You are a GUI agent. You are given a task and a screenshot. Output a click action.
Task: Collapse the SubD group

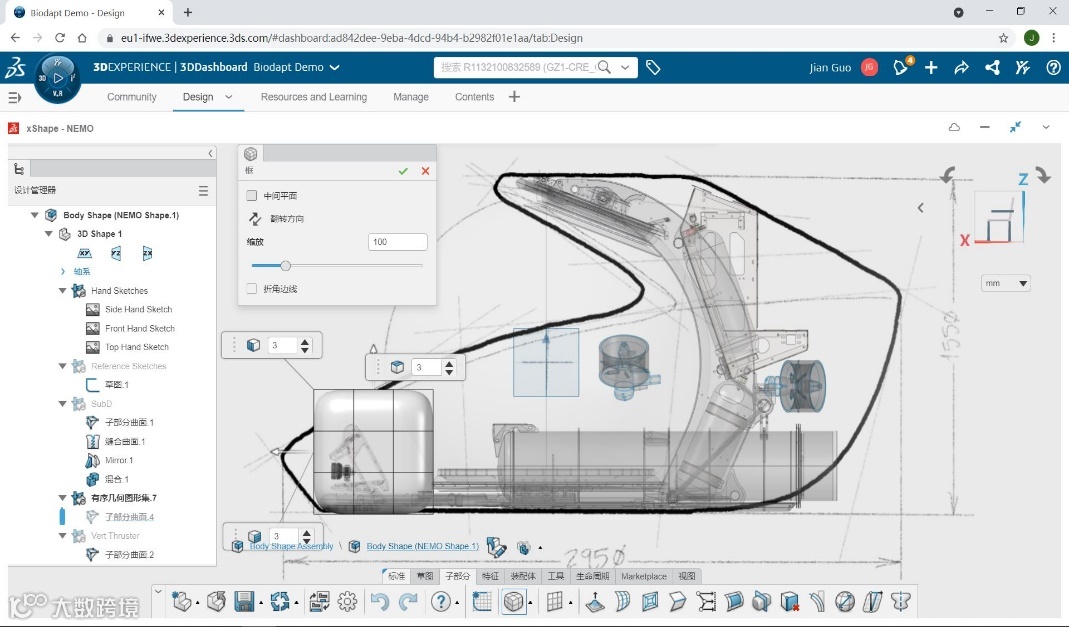click(x=63, y=403)
